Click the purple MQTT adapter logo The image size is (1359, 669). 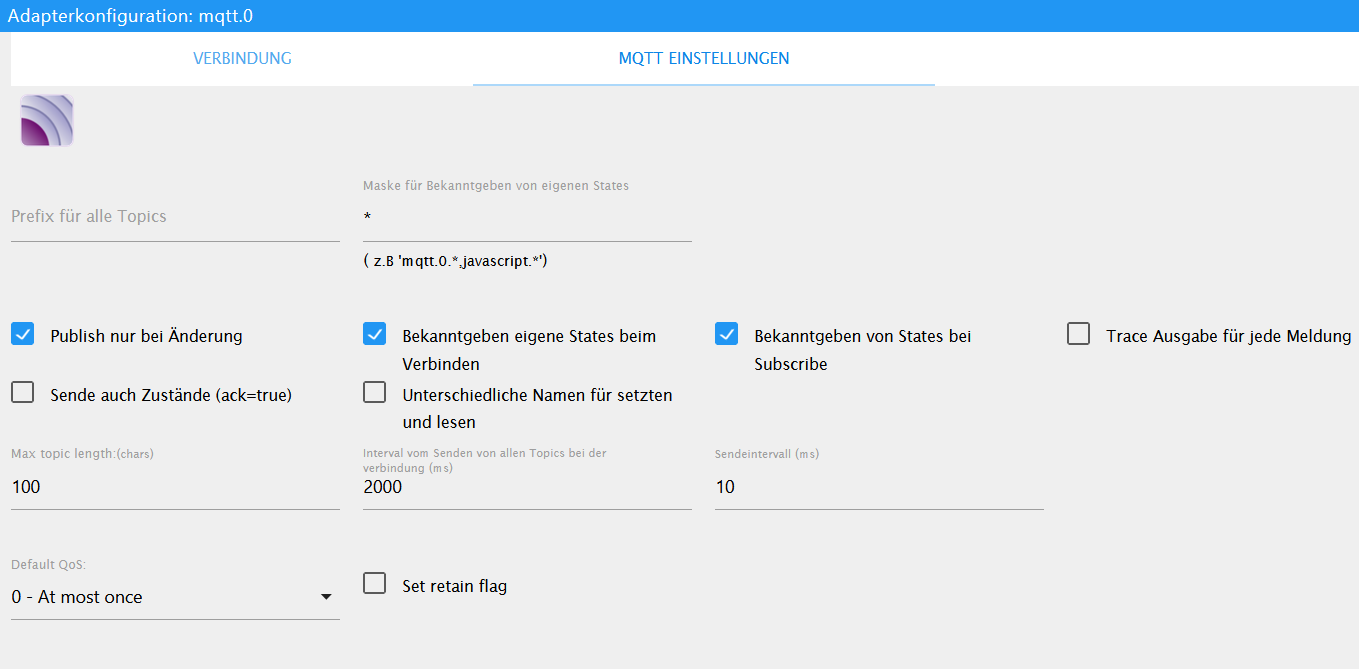coord(47,120)
